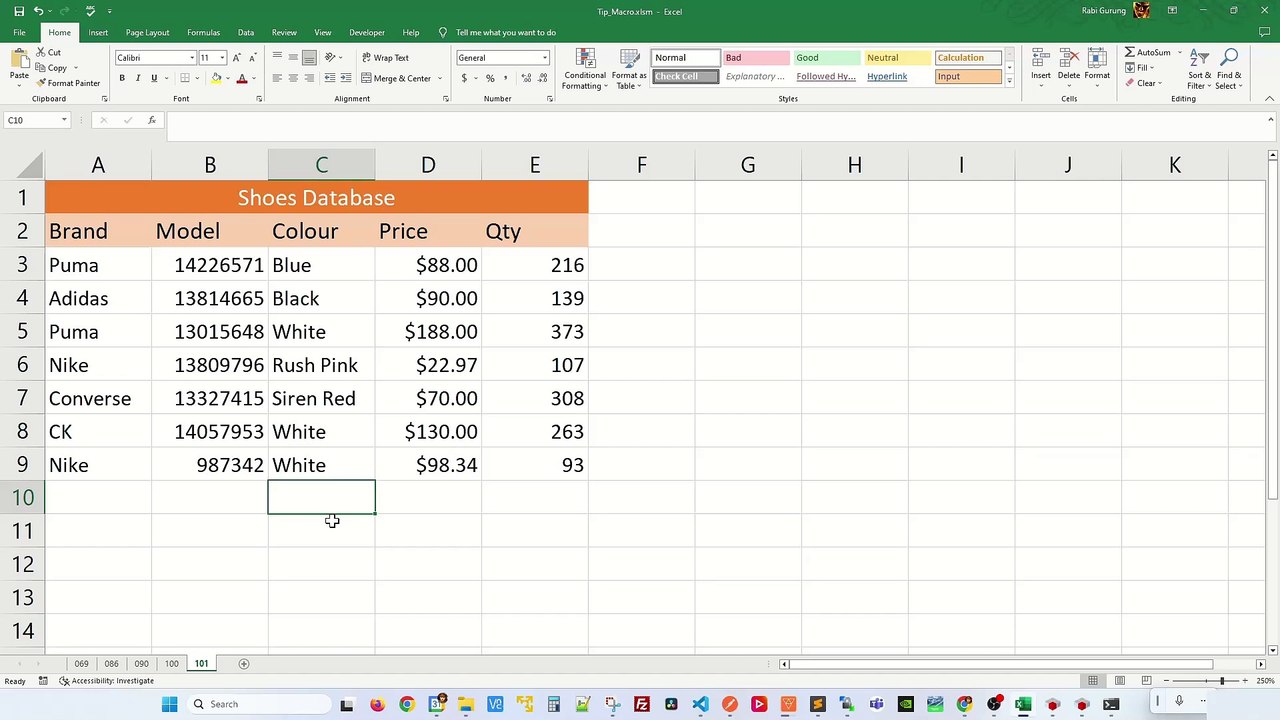Select cell B9 containing 987342
Screen dimensions: 1280x720
click(210, 465)
